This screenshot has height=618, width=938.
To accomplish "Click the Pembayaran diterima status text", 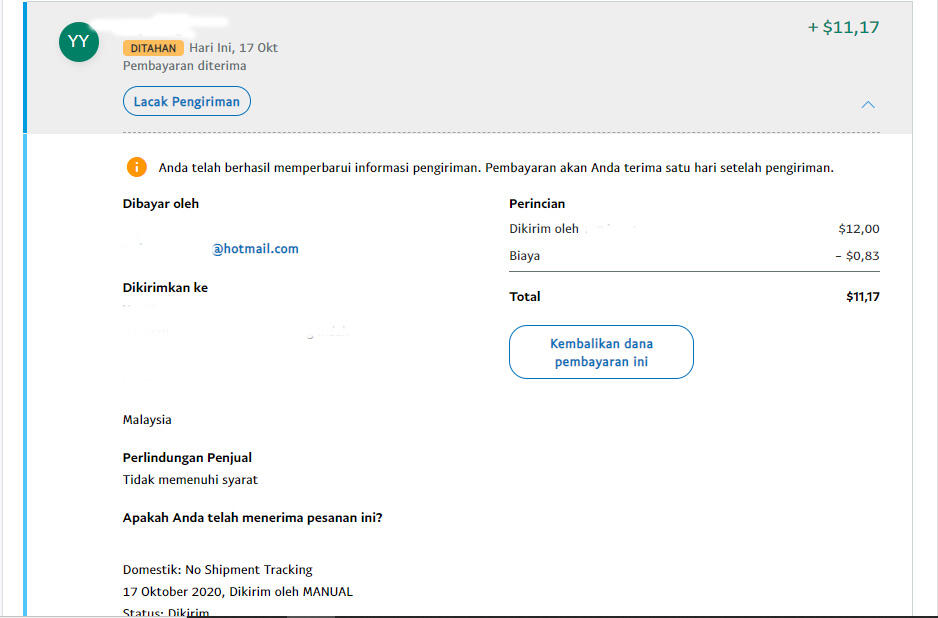I will pyautogui.click(x=184, y=66).
